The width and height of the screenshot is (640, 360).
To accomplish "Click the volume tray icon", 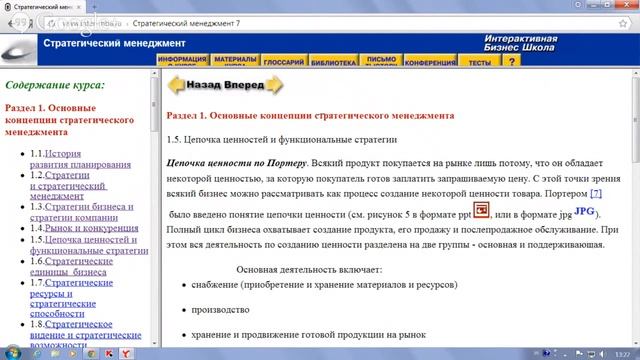I will pos(602,354).
